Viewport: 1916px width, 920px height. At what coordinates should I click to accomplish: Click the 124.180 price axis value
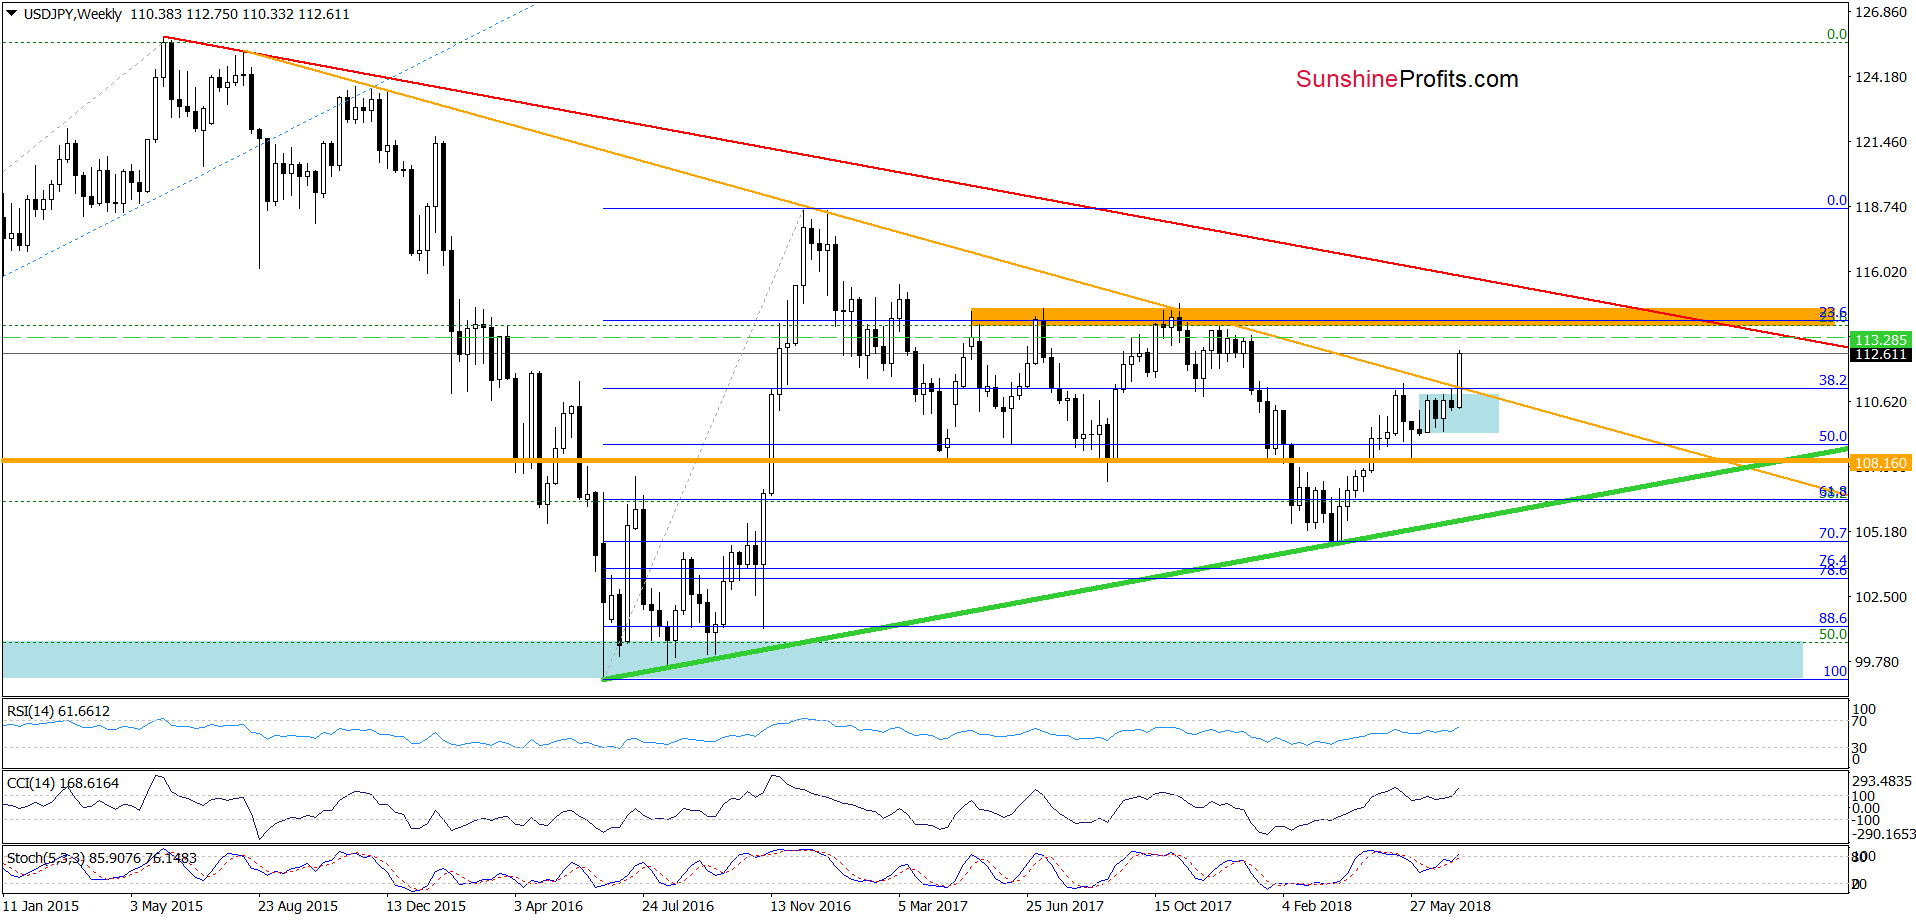(x=1881, y=77)
